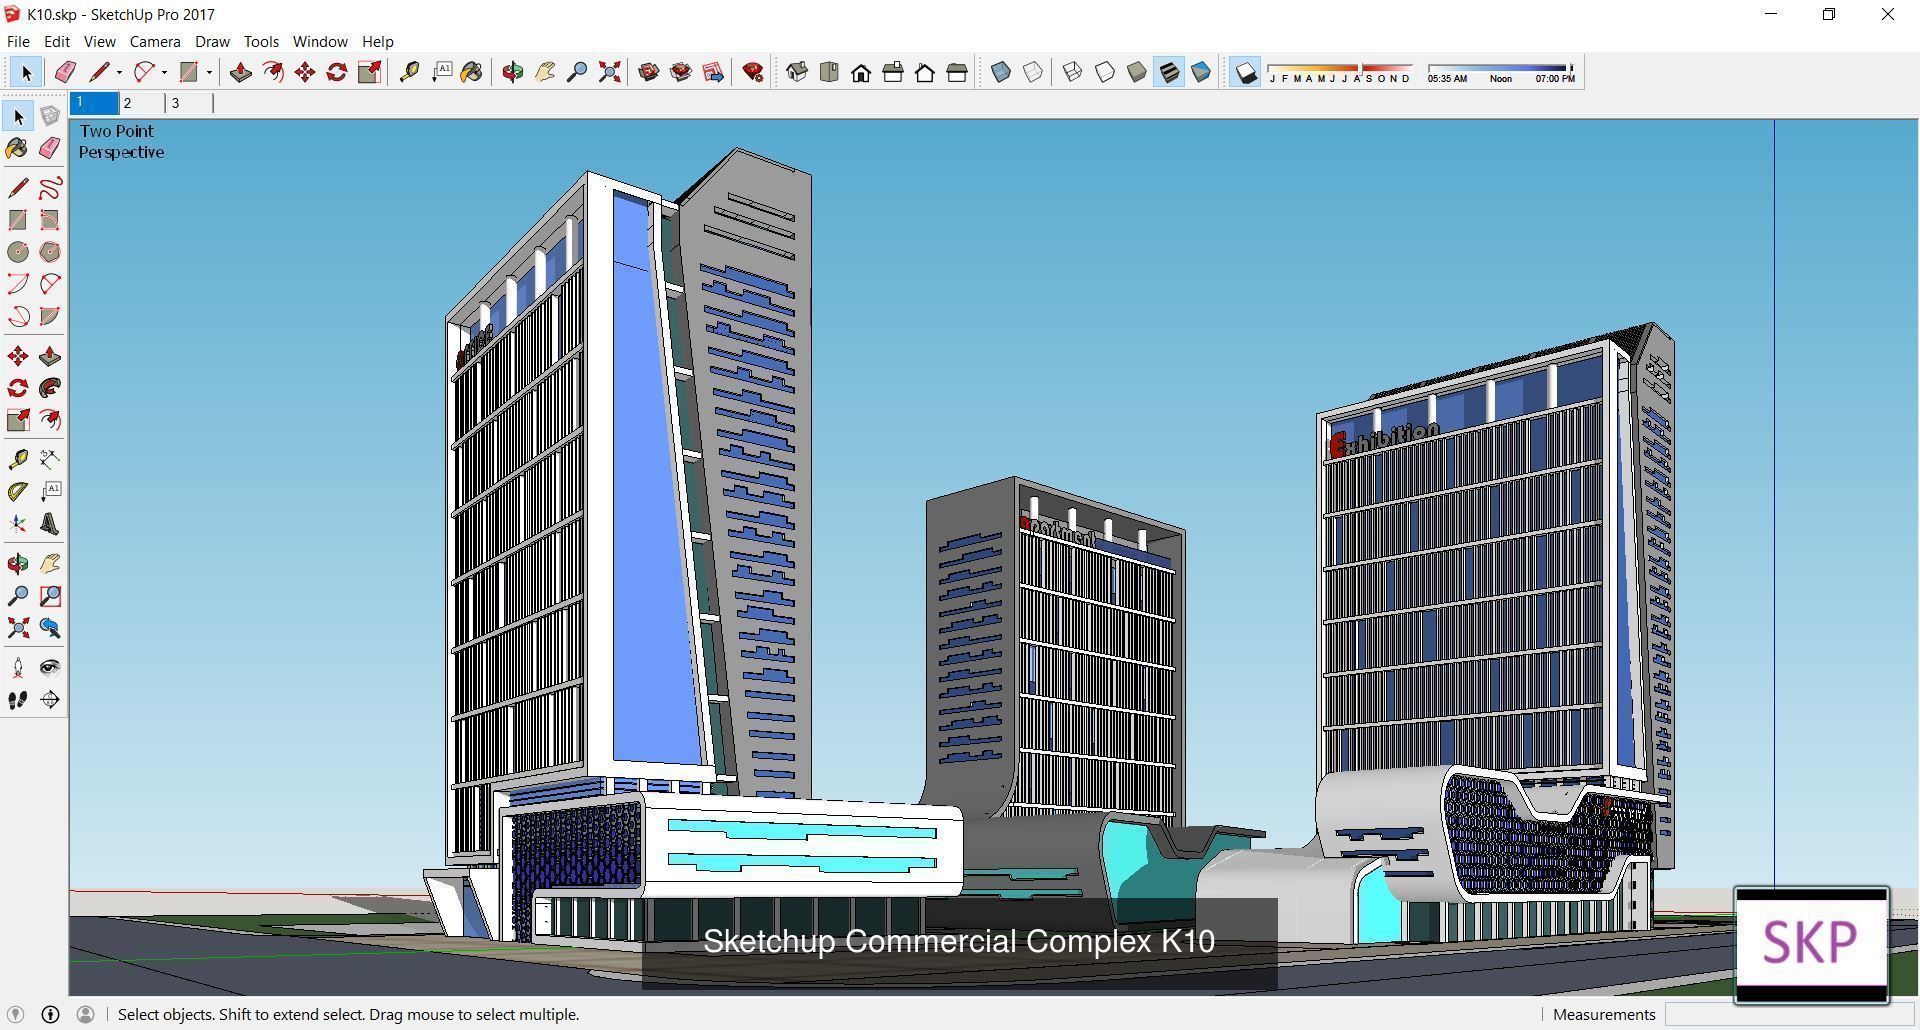Switch to Left view
This screenshot has height=1030, width=1920.
point(957,72)
